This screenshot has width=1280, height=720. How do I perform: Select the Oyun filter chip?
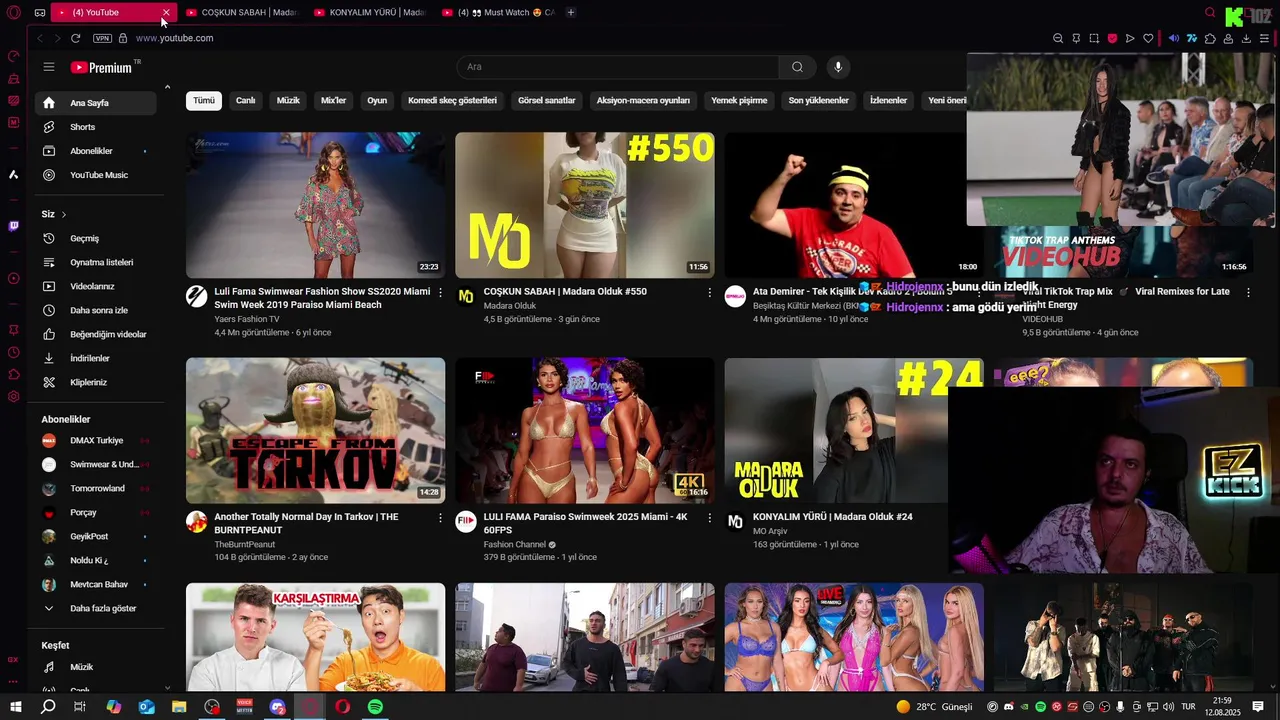click(x=377, y=101)
